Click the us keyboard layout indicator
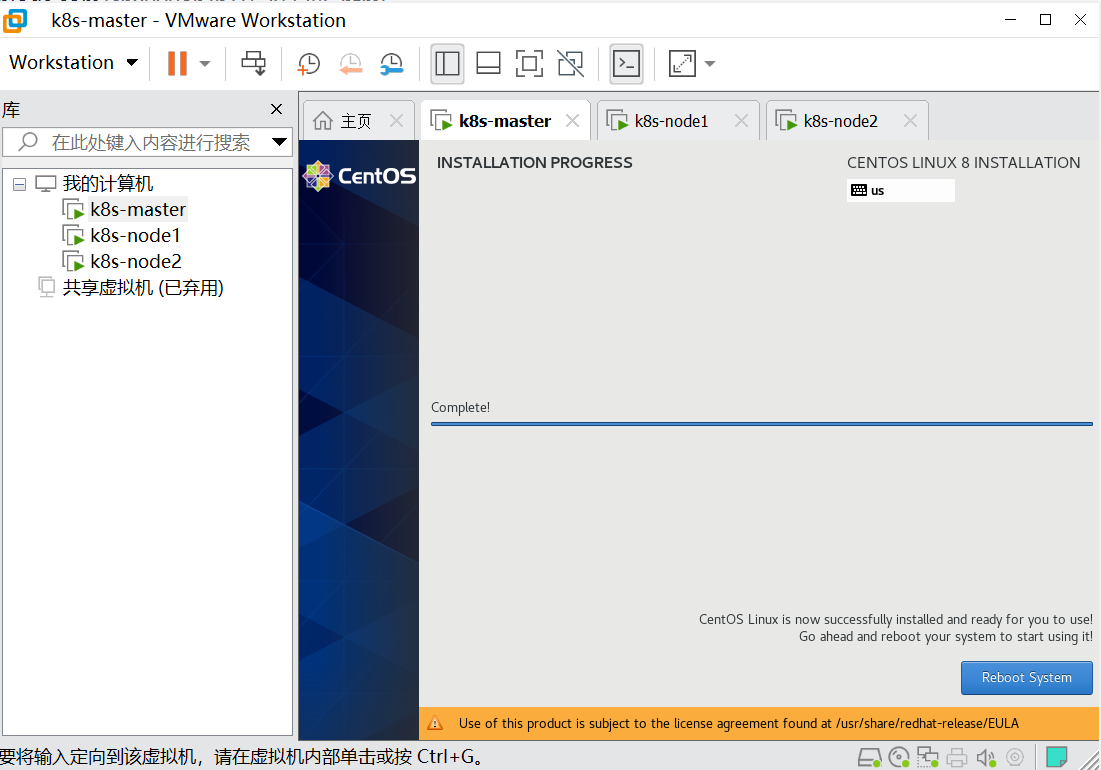 901,190
